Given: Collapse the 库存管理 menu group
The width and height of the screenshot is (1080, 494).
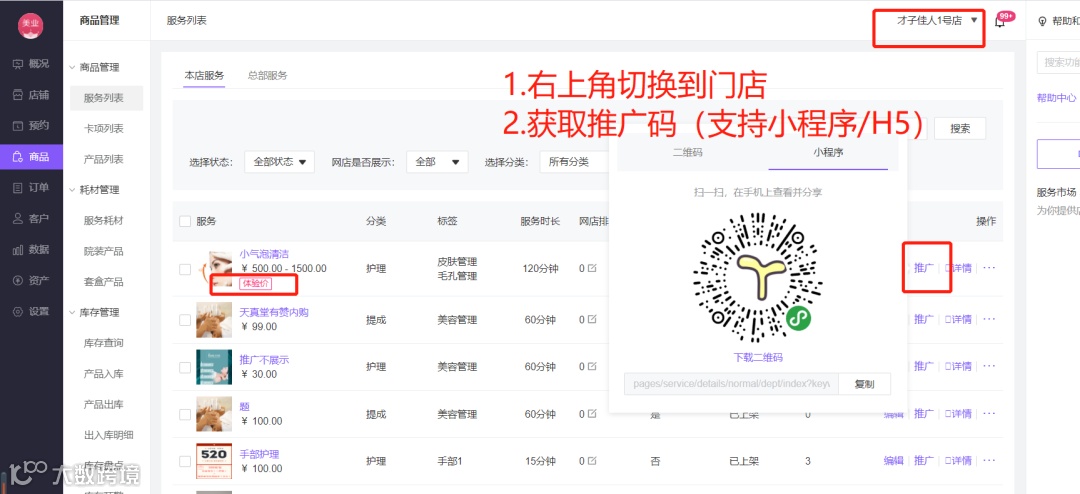Looking at the screenshot, I should (x=95, y=313).
